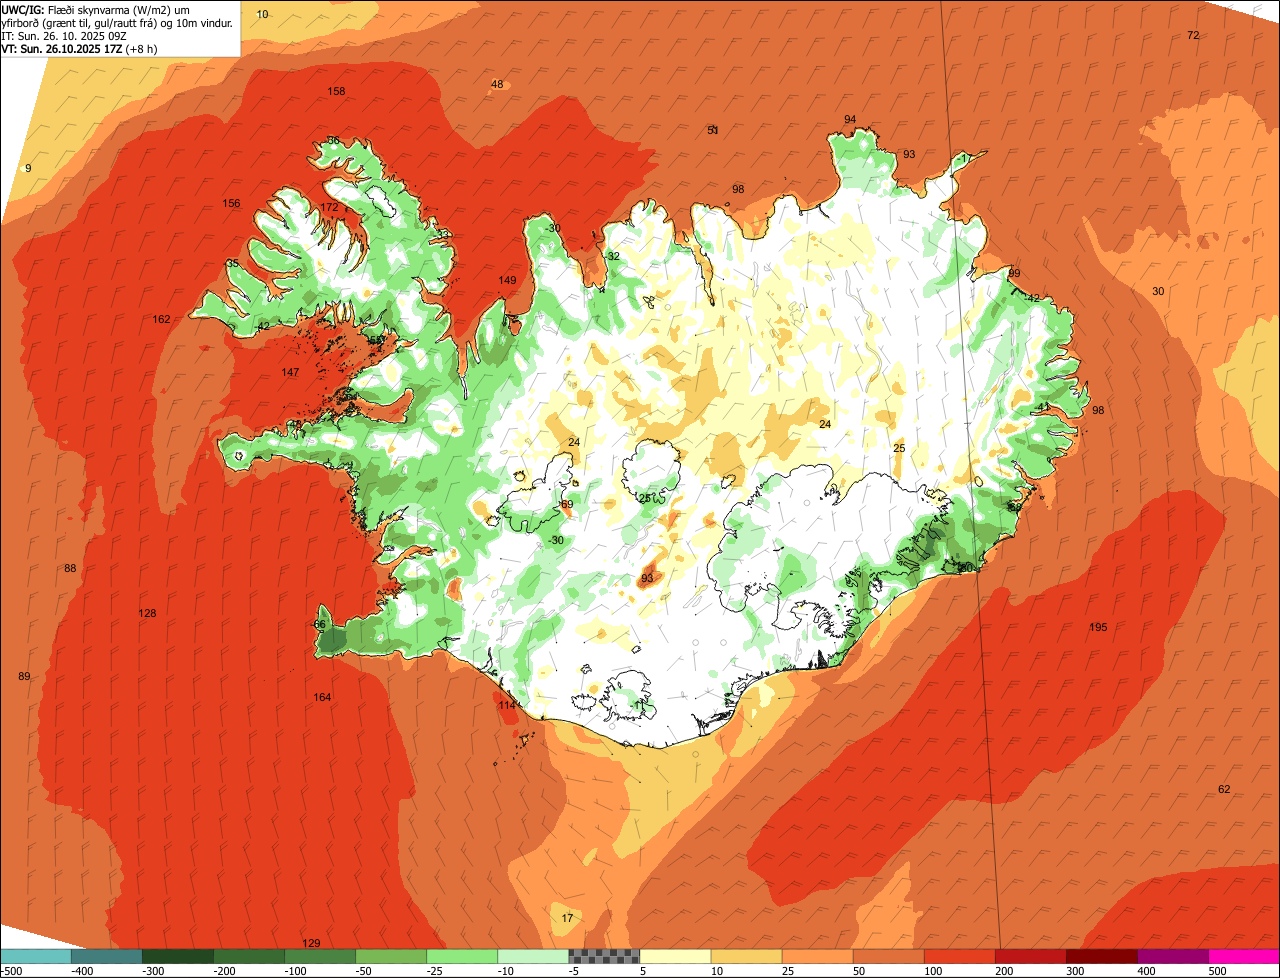Click the darkest green -300 to -200 legend swatch
The width and height of the screenshot is (1280, 978).
[178, 956]
